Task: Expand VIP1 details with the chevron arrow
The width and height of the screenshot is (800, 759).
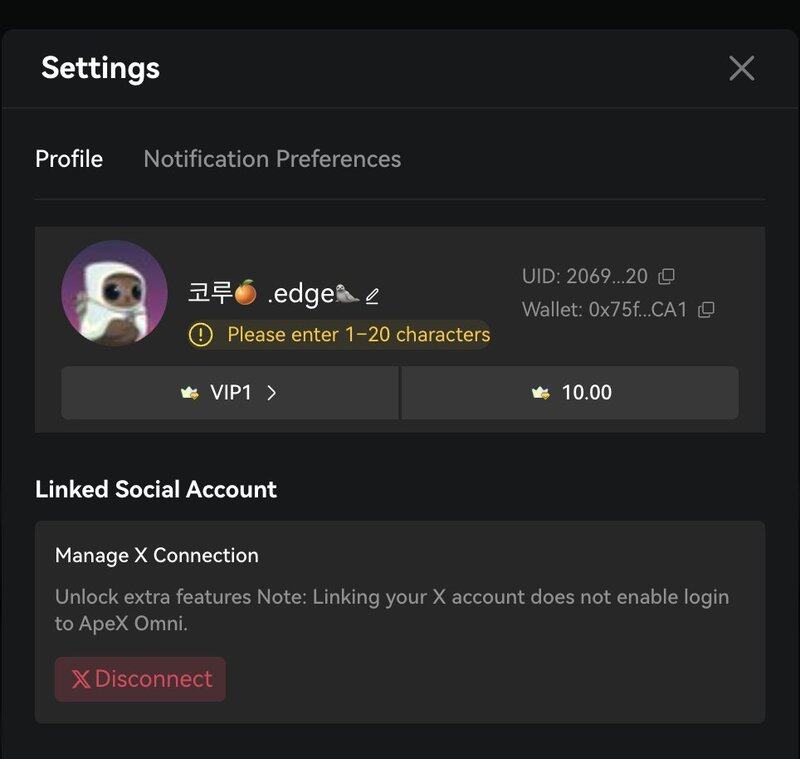Action: [x=271, y=393]
